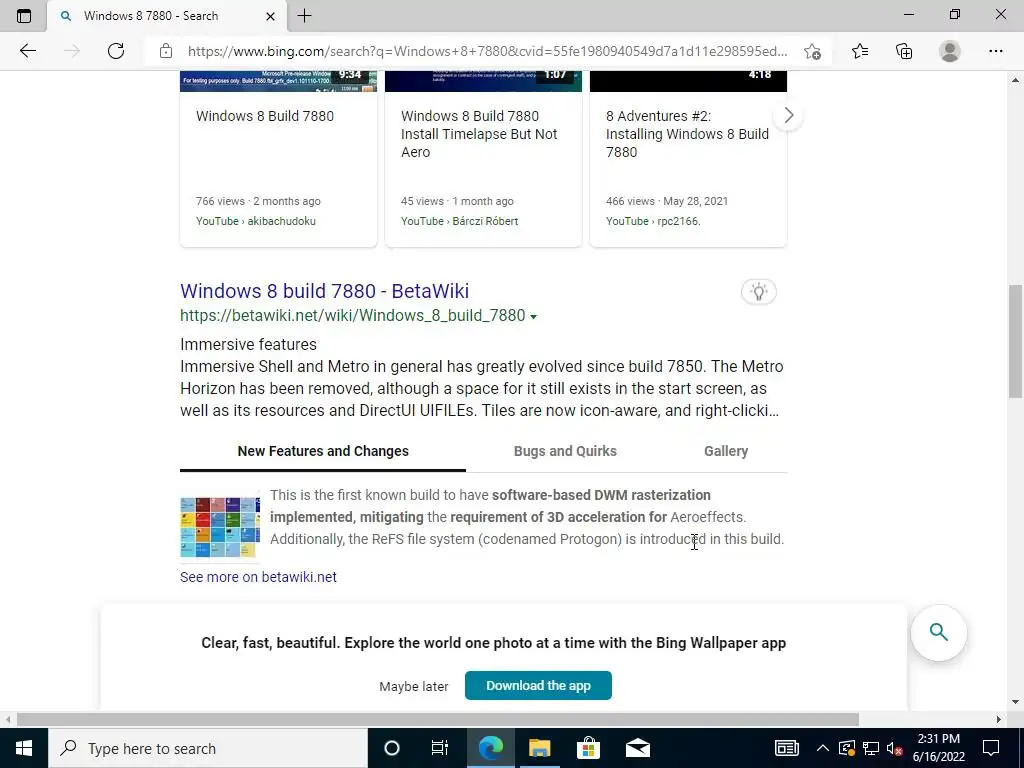Click the Immersive features heading text
Image resolution: width=1024 pixels, height=768 pixels.
(248, 345)
